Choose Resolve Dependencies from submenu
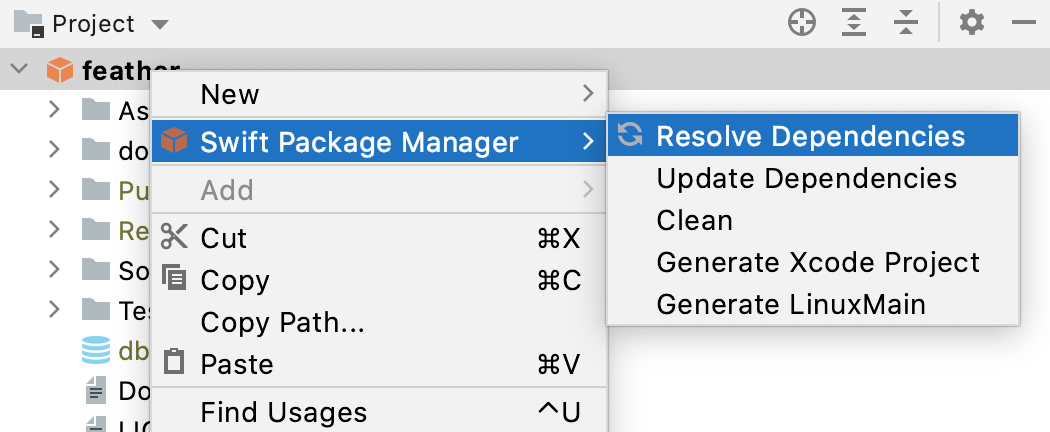This screenshot has height=432, width=1050. (x=810, y=137)
